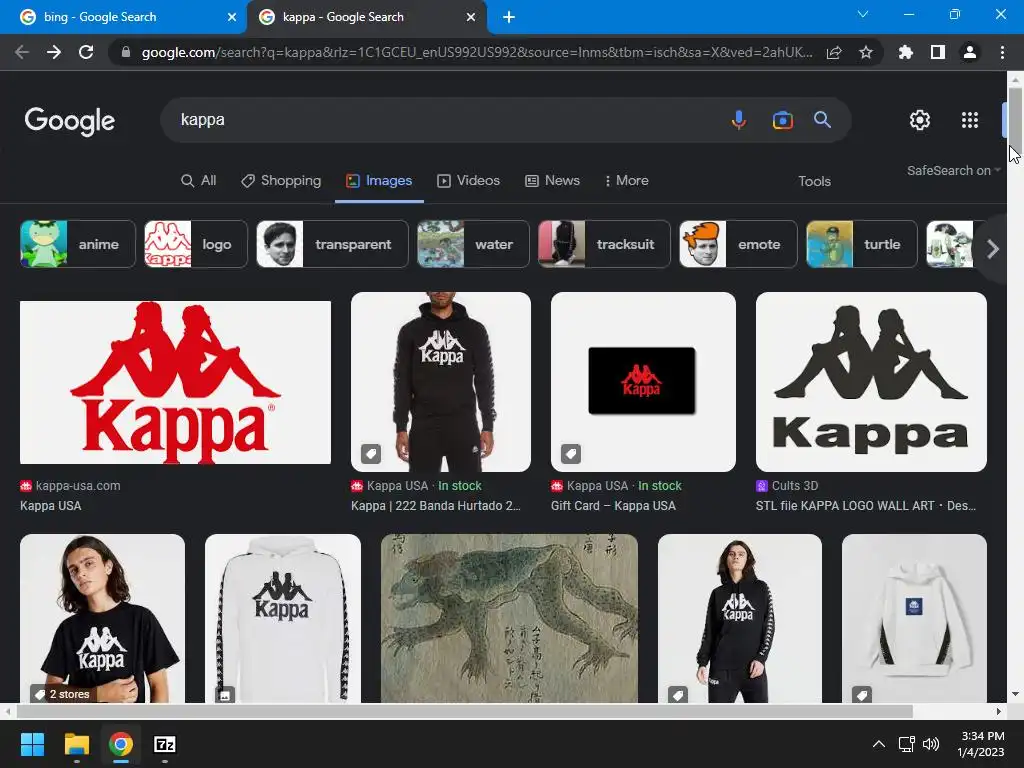Filter images by transparent chip
The height and width of the screenshot is (768, 1024).
coord(332,244)
